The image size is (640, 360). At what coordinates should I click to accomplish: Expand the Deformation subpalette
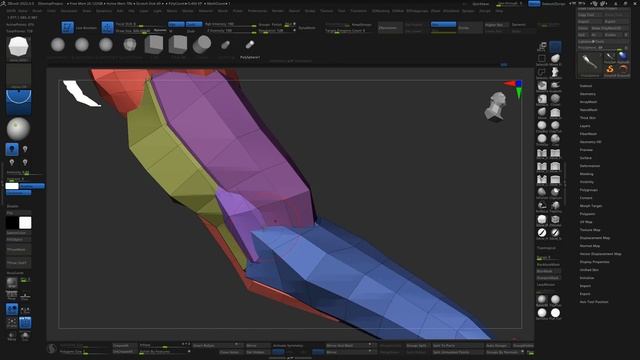click(590, 166)
